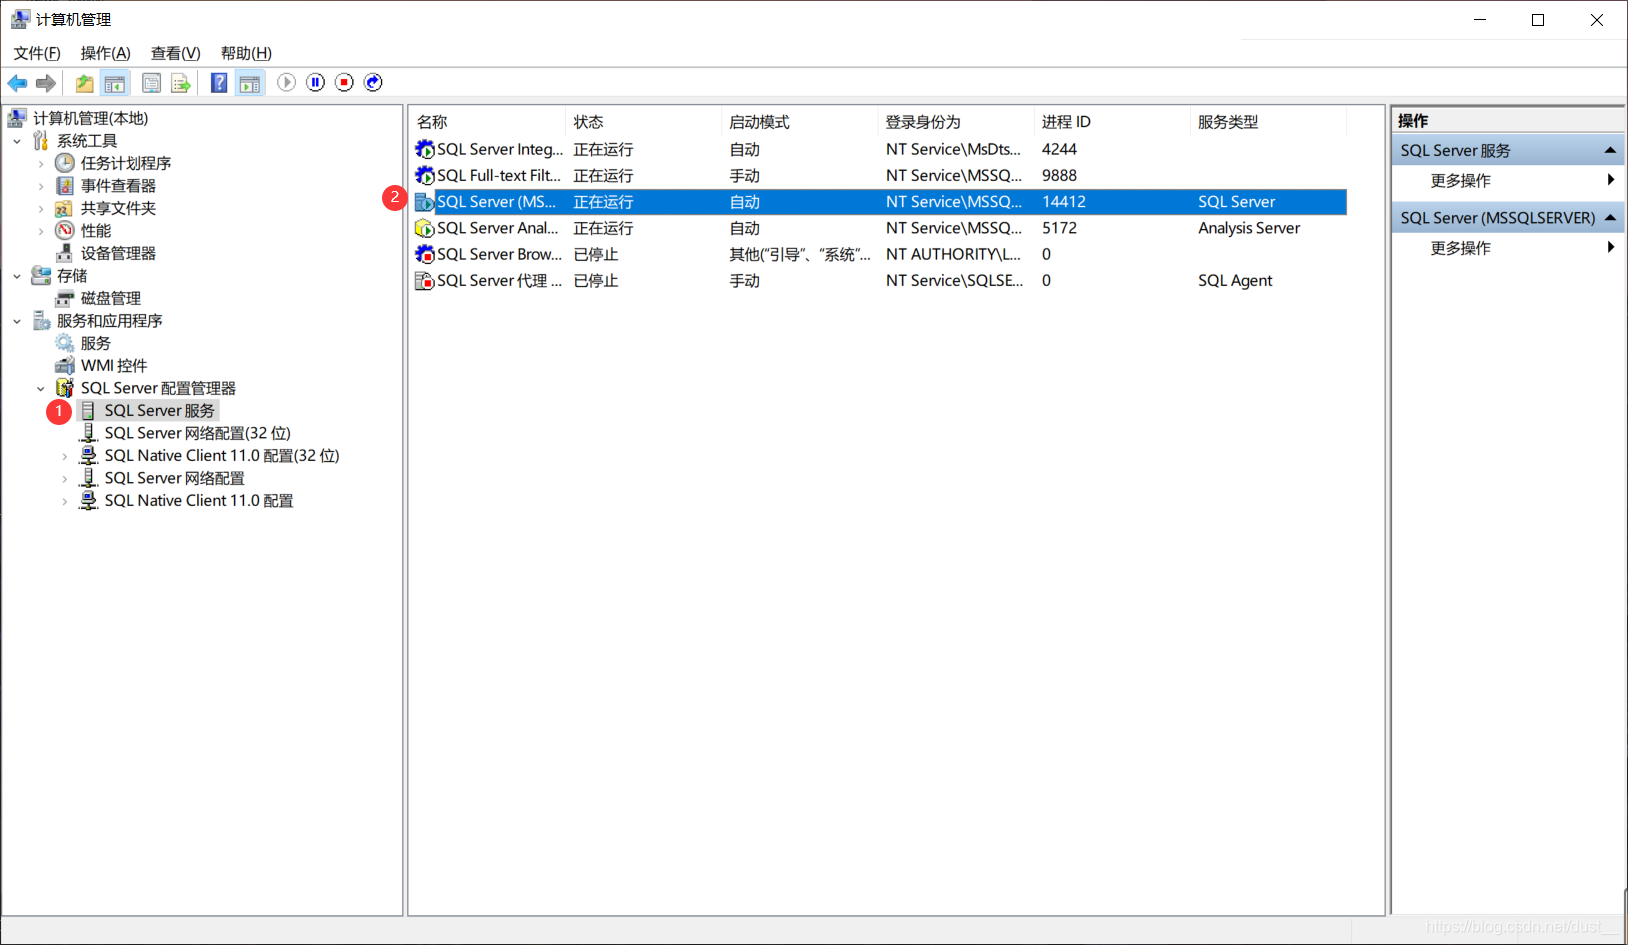
Task: Select the SQL Server (MS... service row
Action: pos(880,202)
